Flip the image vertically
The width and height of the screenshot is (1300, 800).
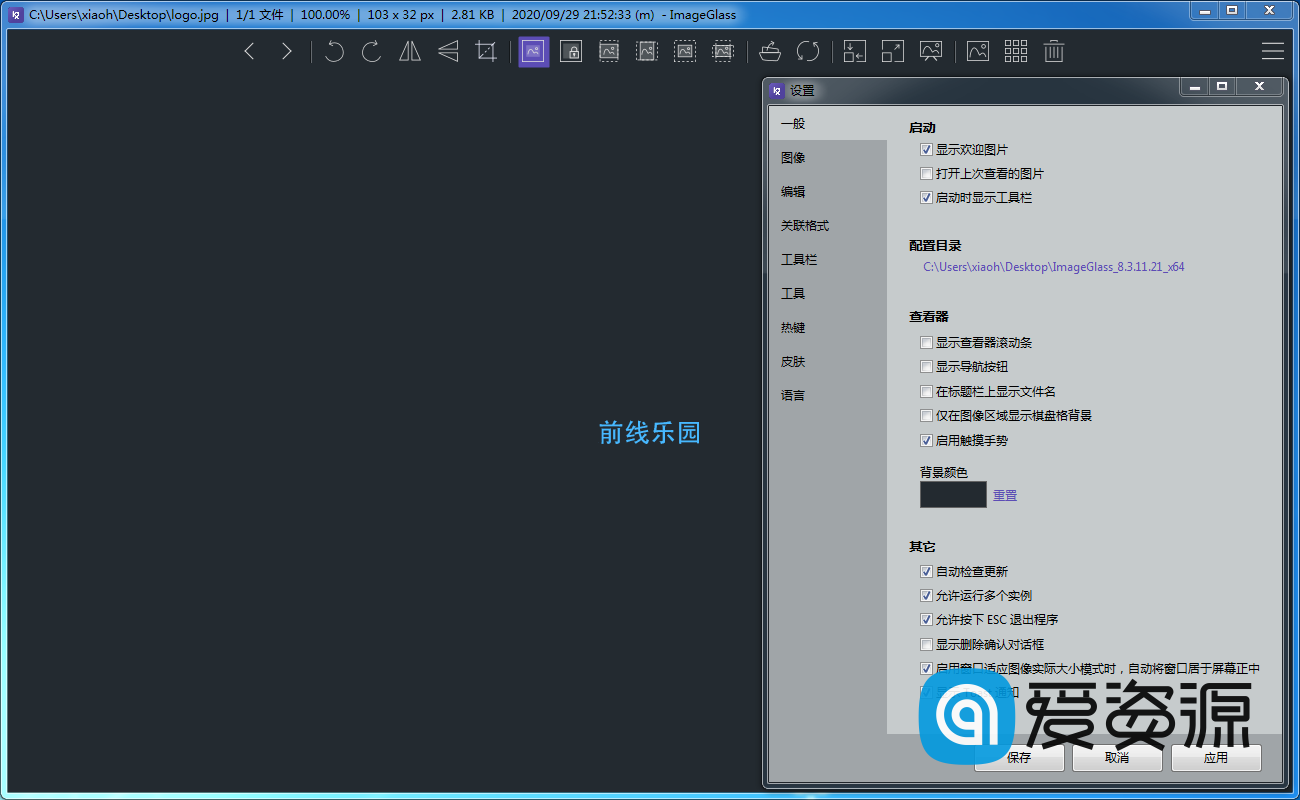click(x=447, y=51)
